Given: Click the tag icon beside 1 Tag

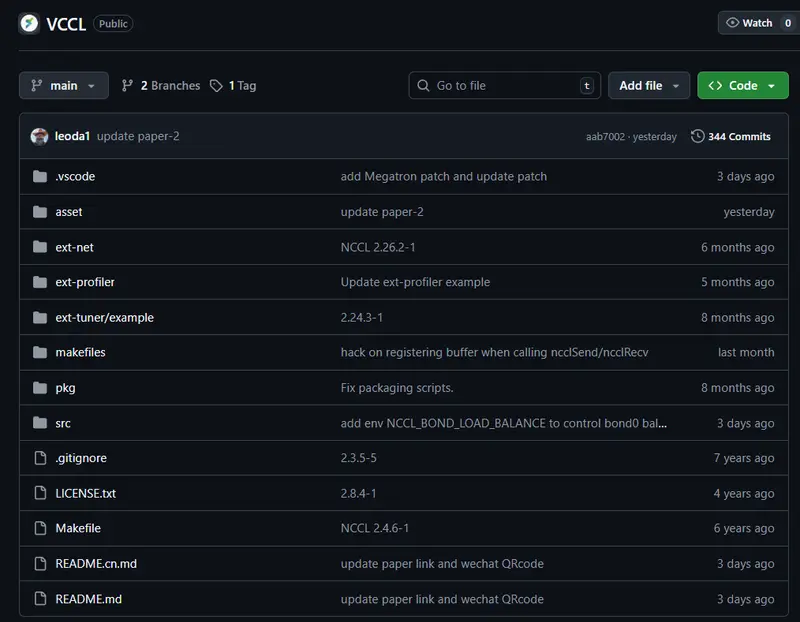Looking at the screenshot, I should click(x=216, y=86).
